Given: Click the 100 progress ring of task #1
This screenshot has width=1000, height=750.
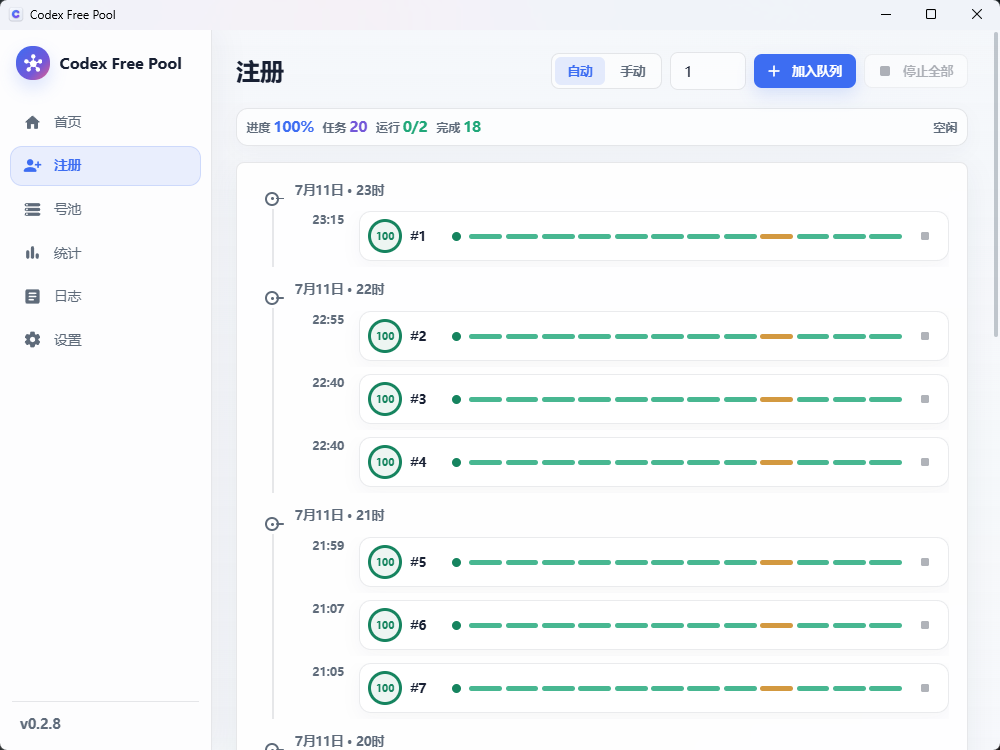Looking at the screenshot, I should click(x=385, y=236).
